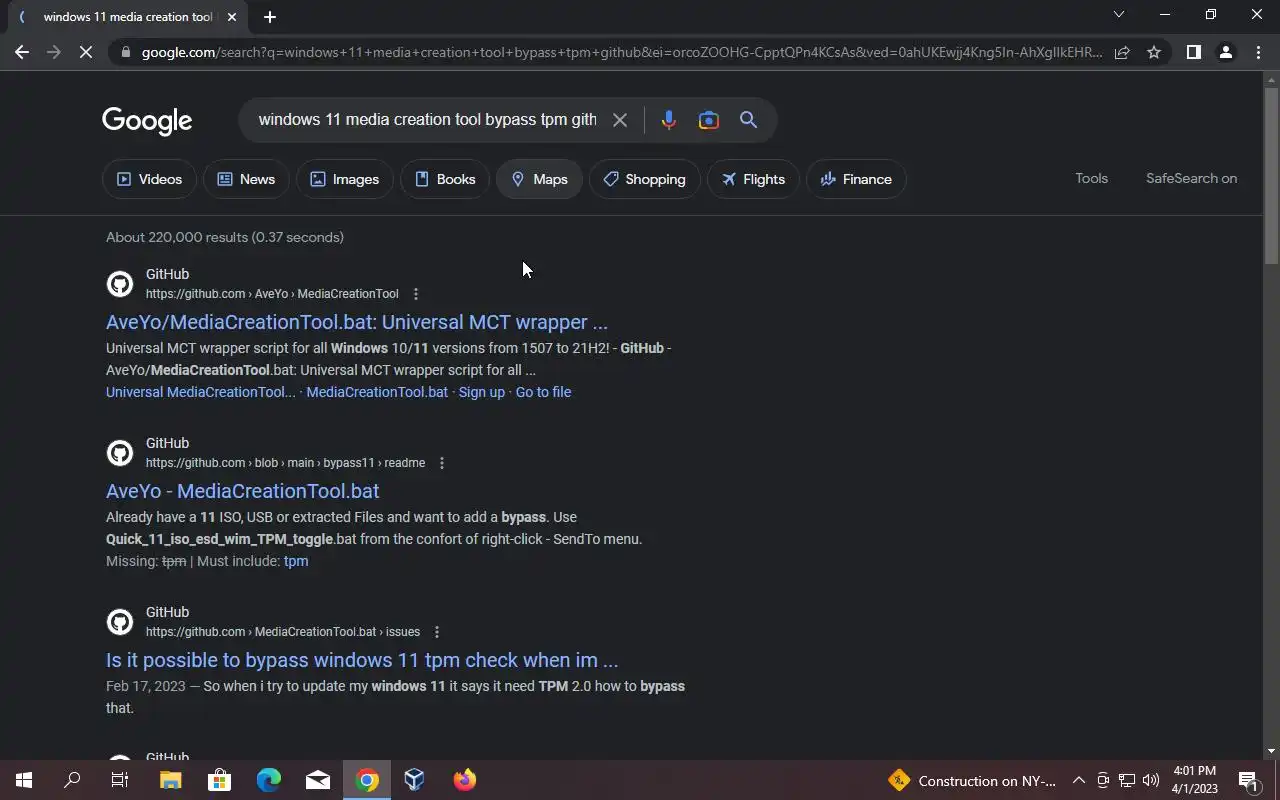
Task: Share this page icon in address bar
Action: 1122,52
